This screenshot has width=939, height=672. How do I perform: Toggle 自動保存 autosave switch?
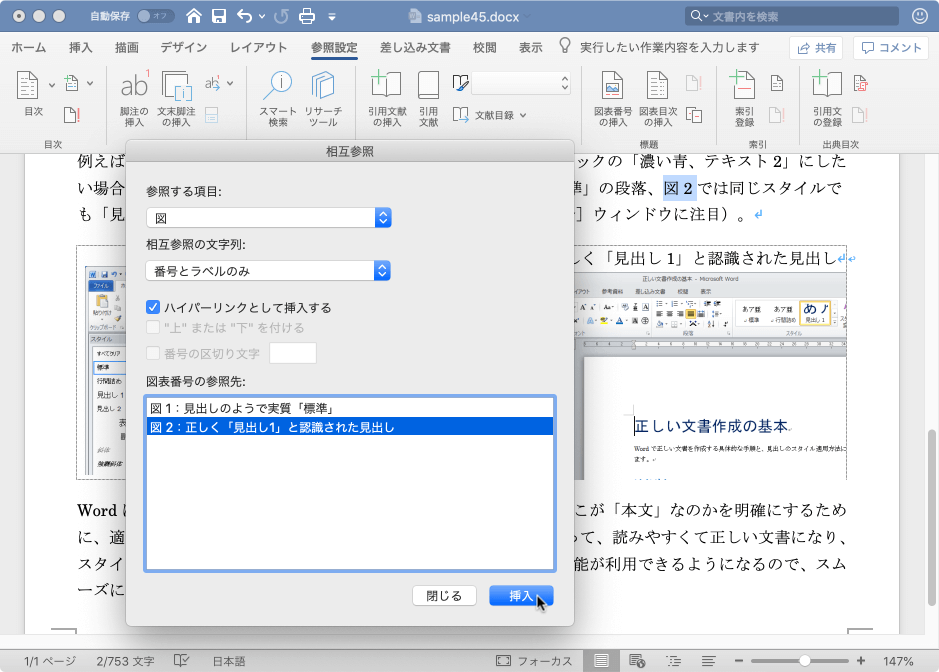tap(155, 16)
